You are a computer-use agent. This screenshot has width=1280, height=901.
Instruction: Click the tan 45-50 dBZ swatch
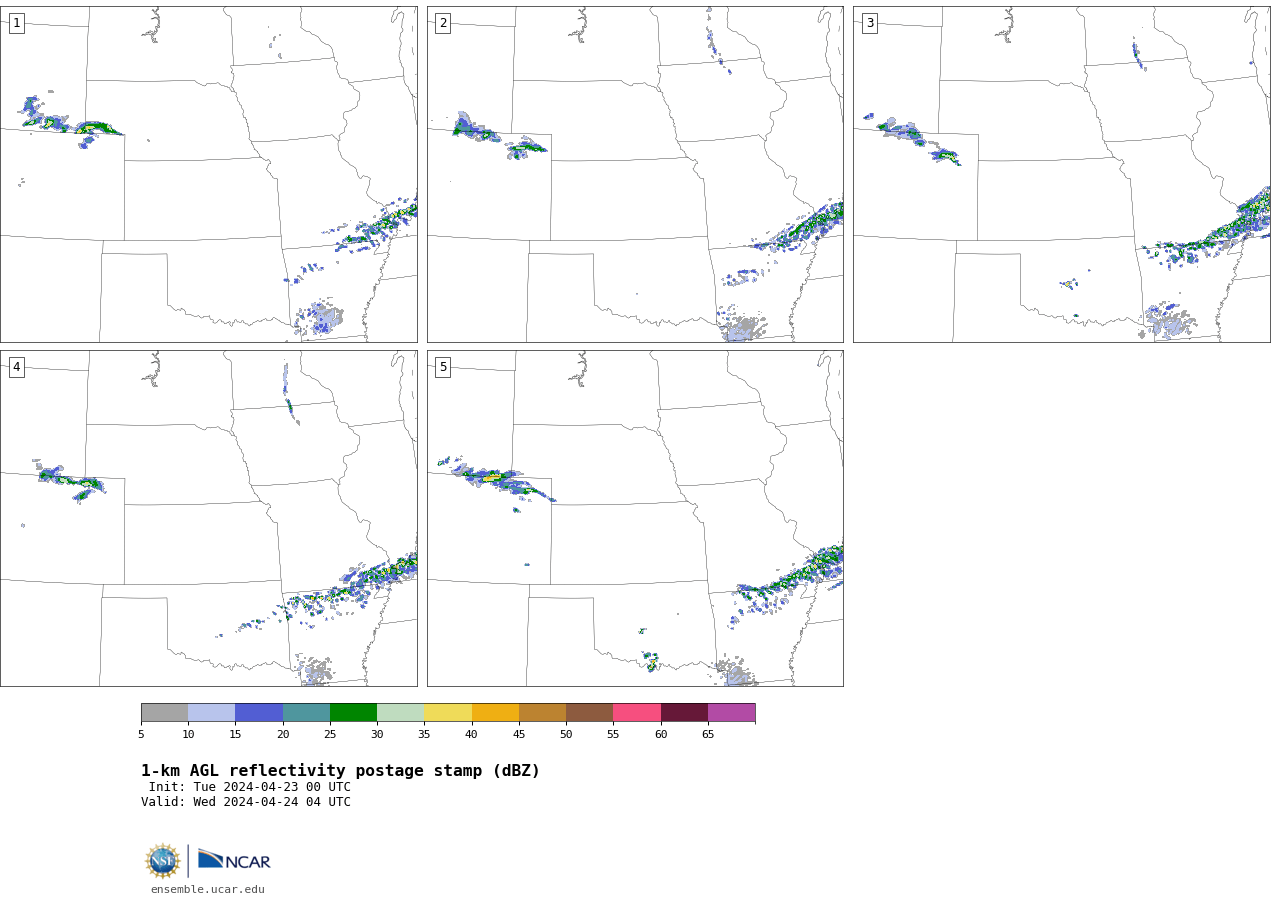pos(542,713)
